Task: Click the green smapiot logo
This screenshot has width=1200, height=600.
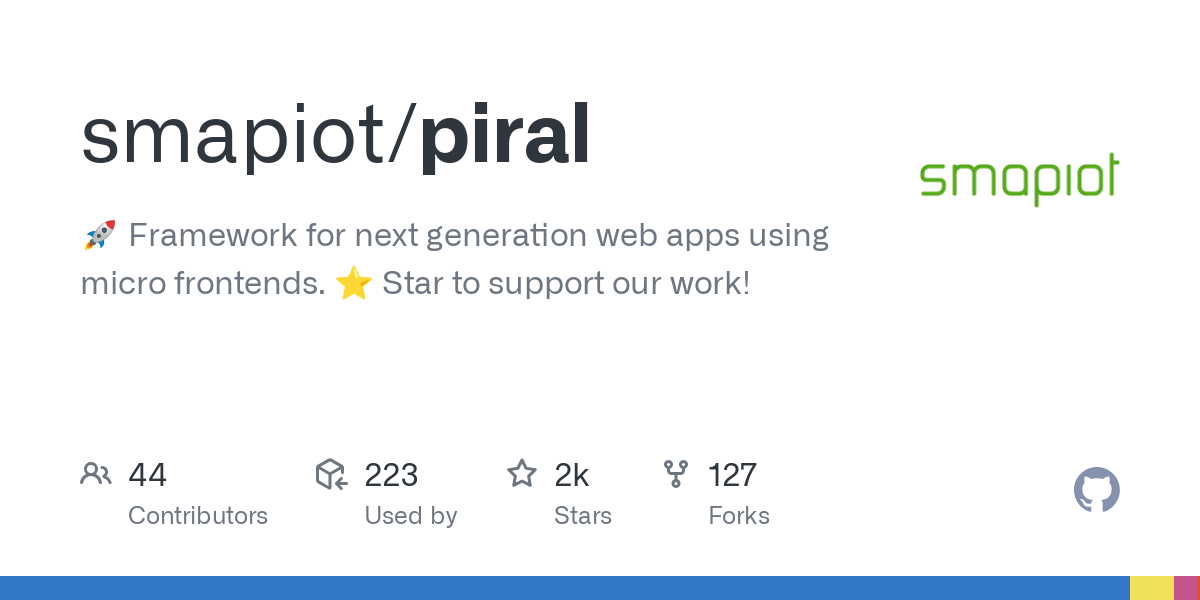Action: (x=1019, y=180)
